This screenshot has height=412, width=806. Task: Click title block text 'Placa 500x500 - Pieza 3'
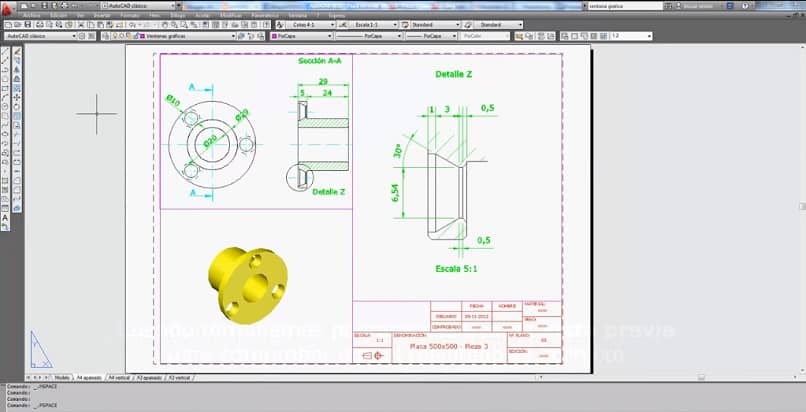pyautogui.click(x=449, y=346)
